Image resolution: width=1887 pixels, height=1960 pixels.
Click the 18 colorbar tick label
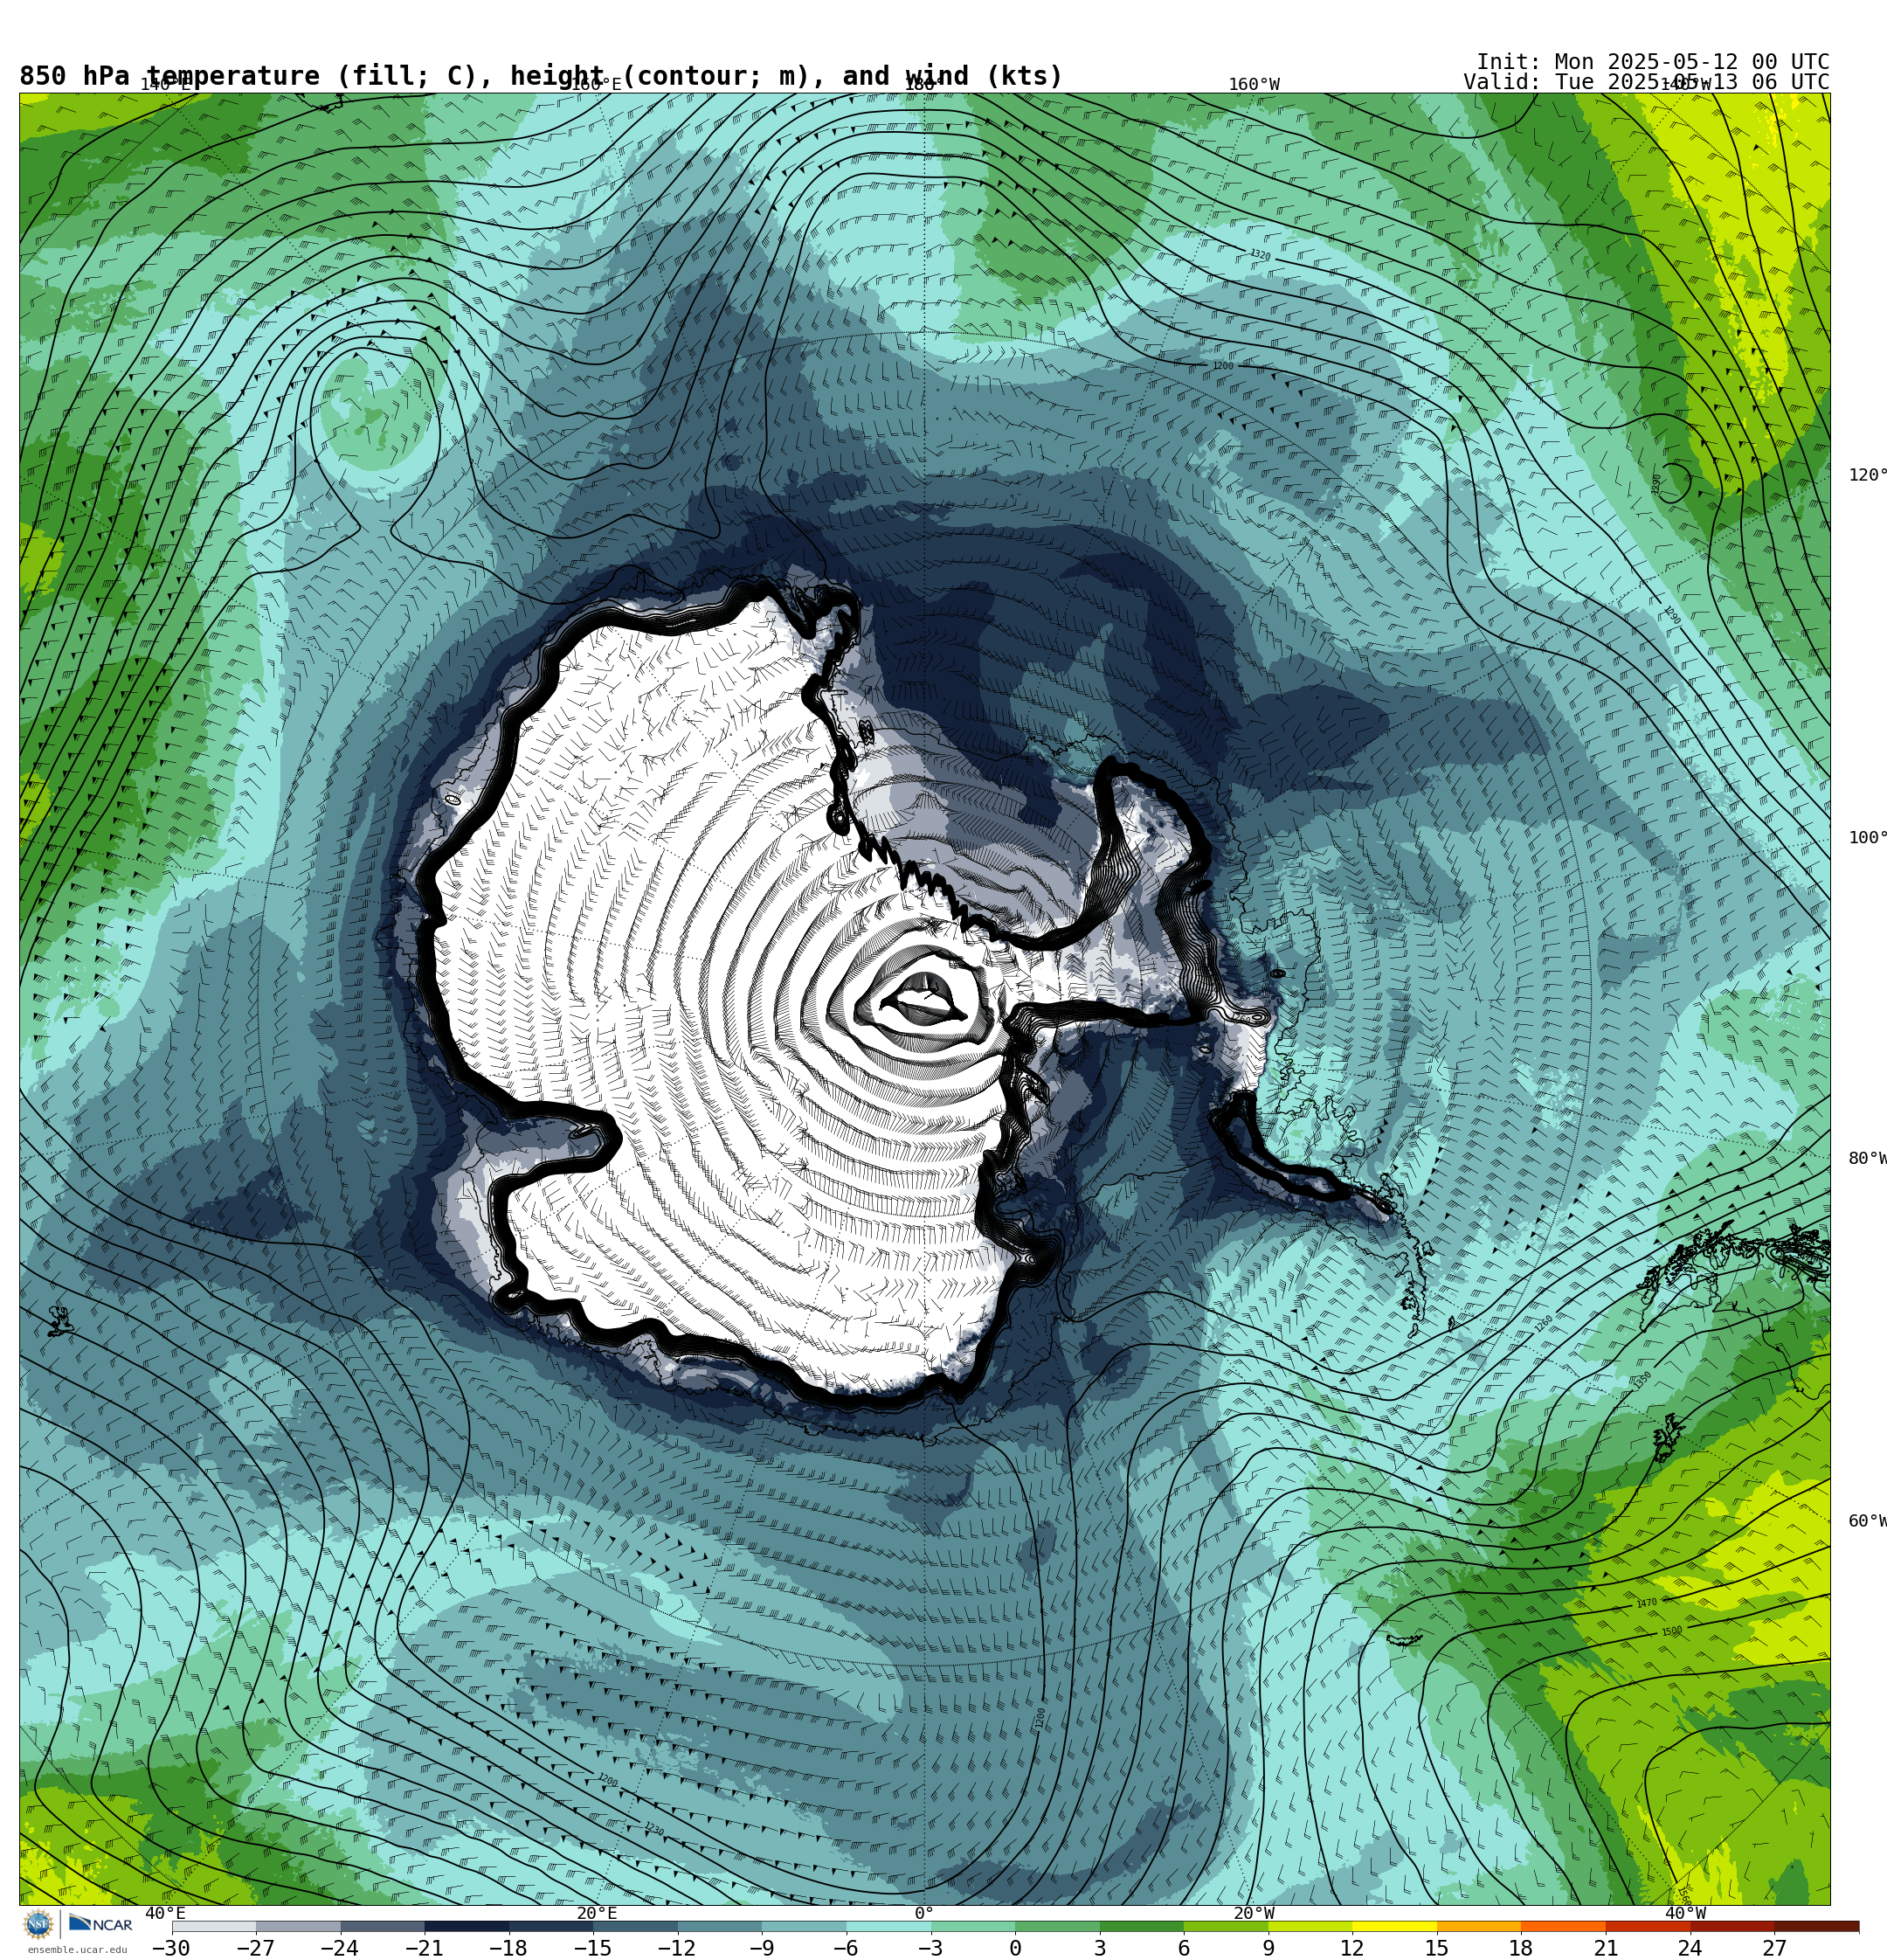[1521, 1948]
